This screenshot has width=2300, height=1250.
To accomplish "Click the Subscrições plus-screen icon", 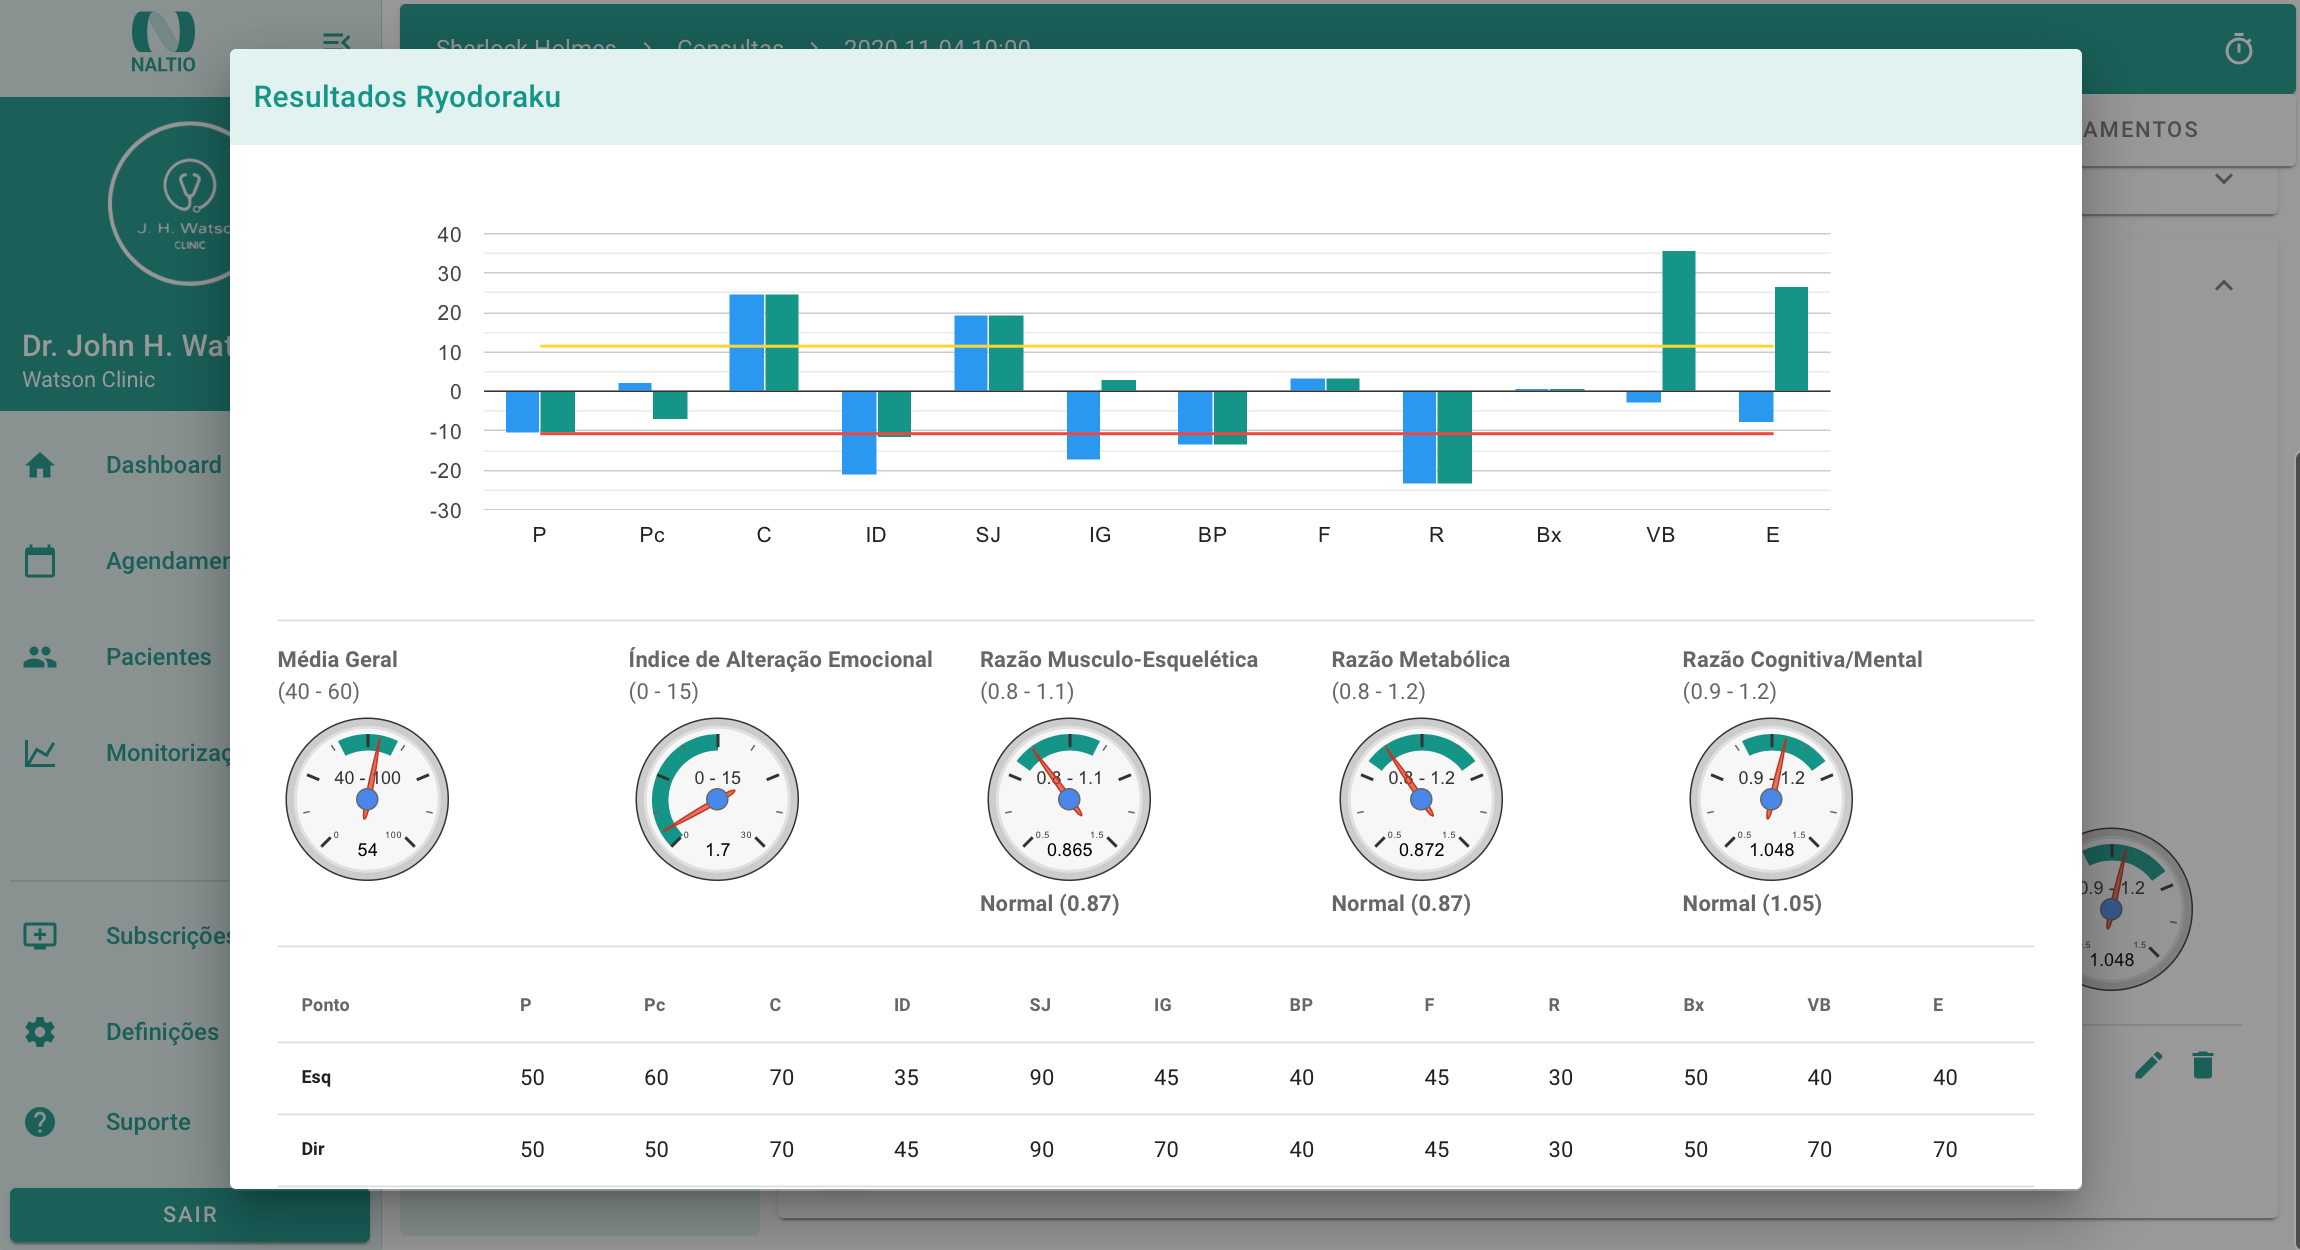I will pyautogui.click(x=40, y=935).
